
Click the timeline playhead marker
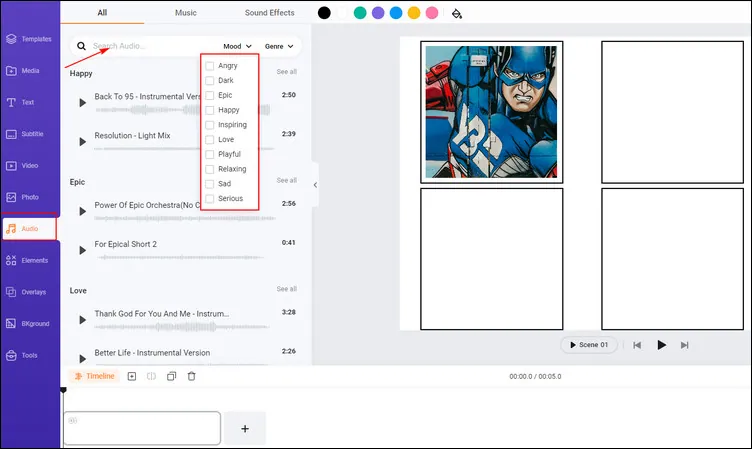click(63, 390)
